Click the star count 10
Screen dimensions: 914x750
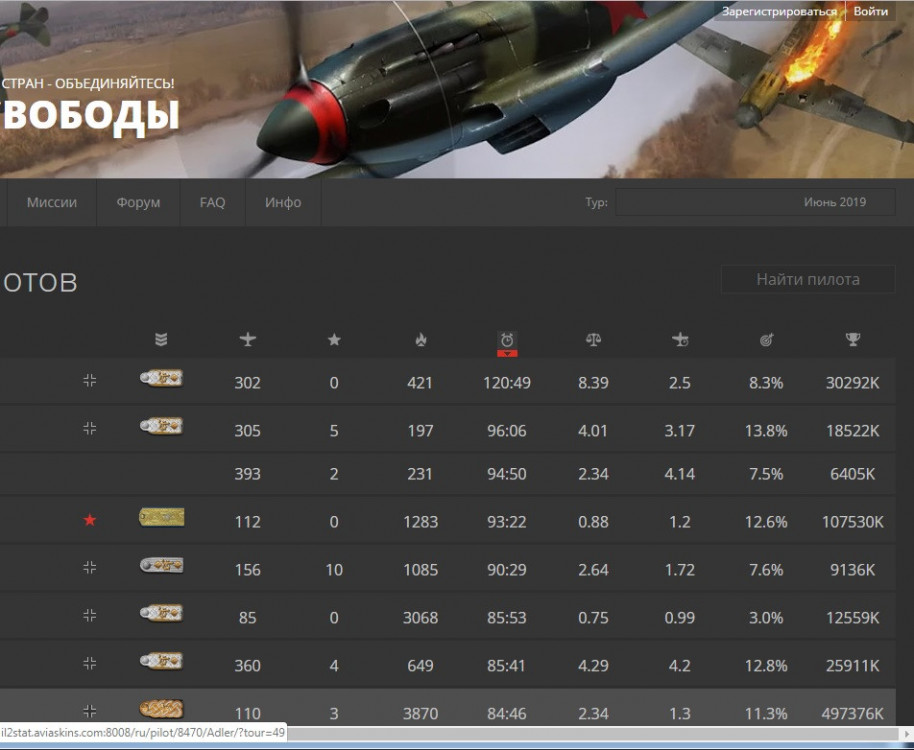click(x=334, y=569)
